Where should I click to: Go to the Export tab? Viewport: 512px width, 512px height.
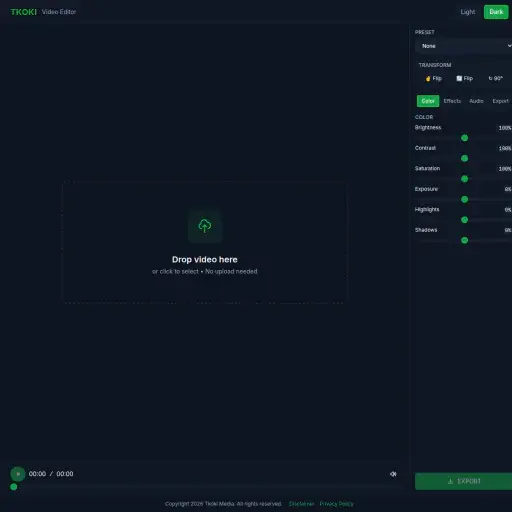[500, 101]
